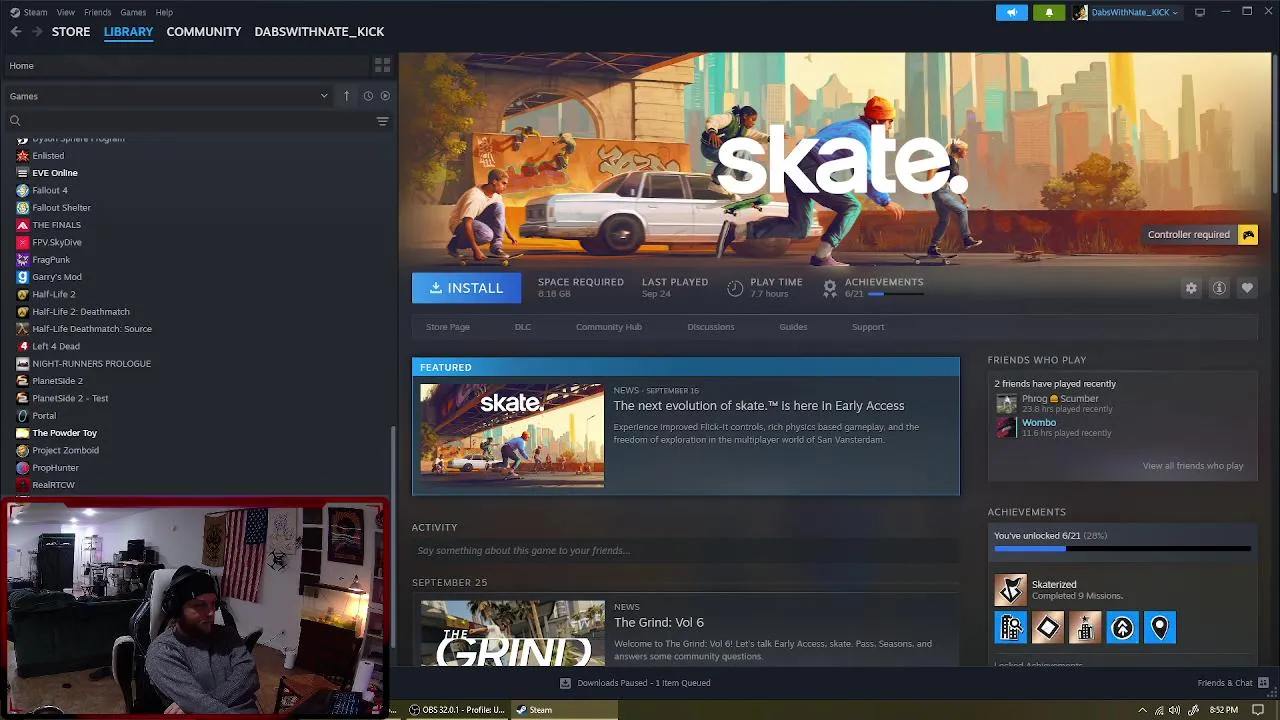1280x720 pixels.
Task: Switch to Big Picture mode monitor icon
Action: 1200,12
